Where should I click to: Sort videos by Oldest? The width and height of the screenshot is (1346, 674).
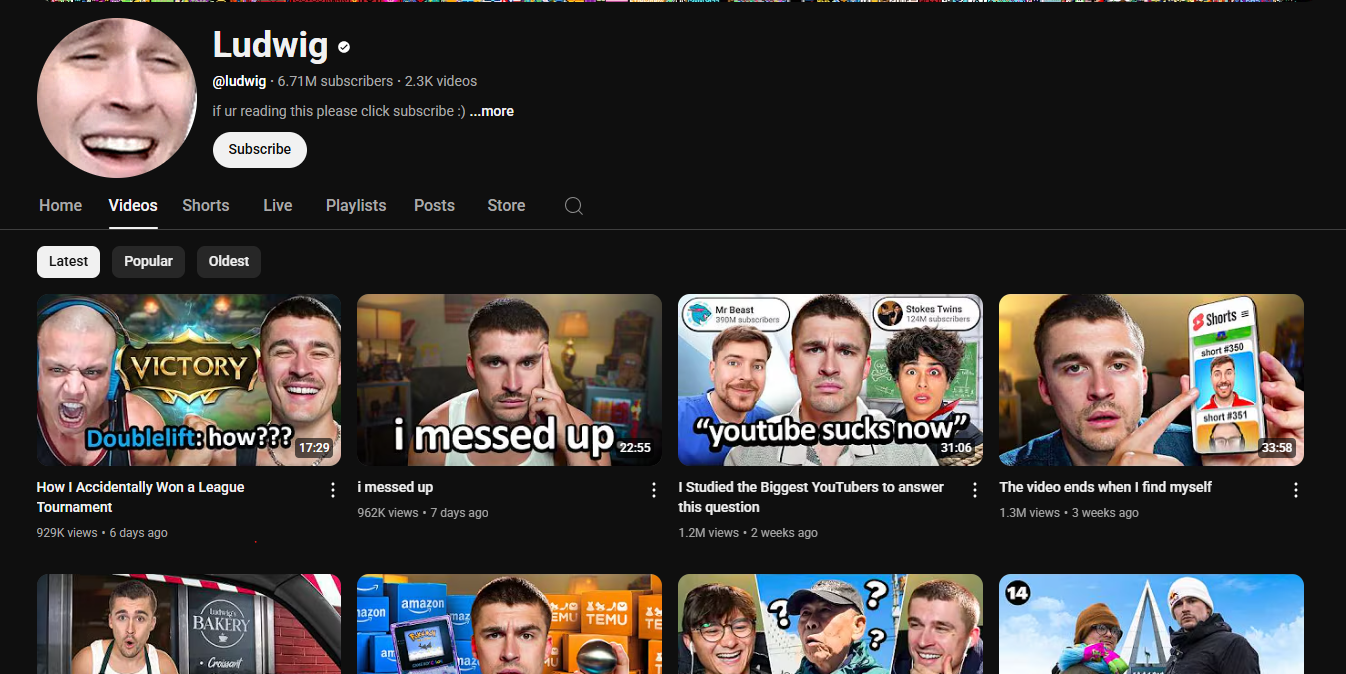click(229, 261)
